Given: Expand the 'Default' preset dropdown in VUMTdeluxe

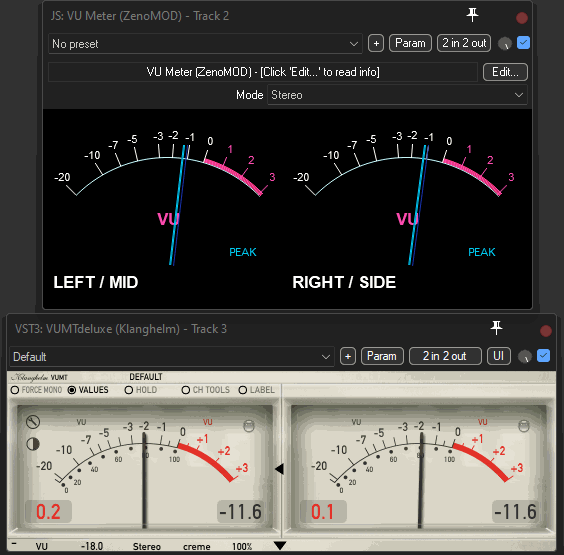Looking at the screenshot, I should [x=172, y=357].
